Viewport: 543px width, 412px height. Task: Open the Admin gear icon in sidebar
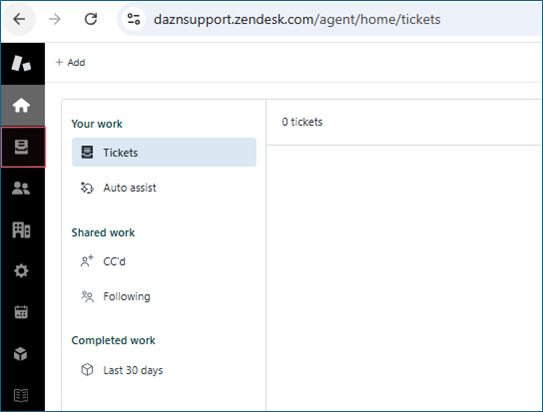[x=21, y=271]
